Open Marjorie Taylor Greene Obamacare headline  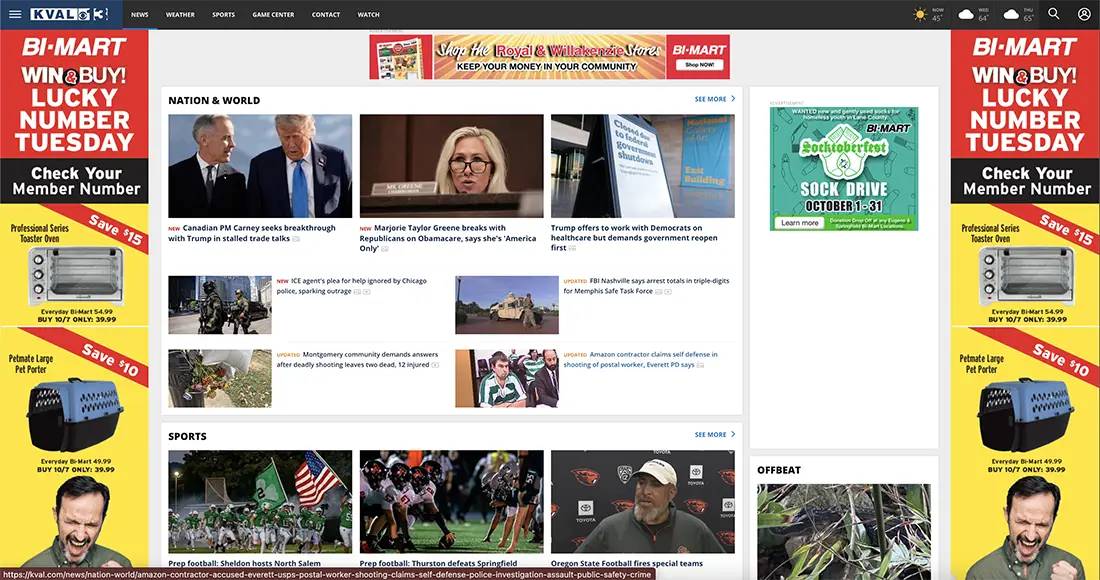tap(448, 238)
